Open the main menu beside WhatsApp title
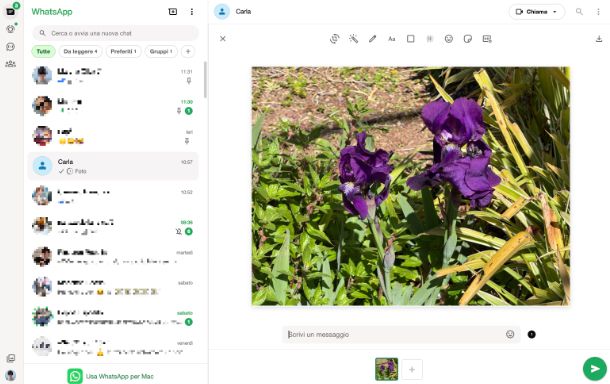The height and width of the screenshot is (384, 610). click(x=191, y=12)
